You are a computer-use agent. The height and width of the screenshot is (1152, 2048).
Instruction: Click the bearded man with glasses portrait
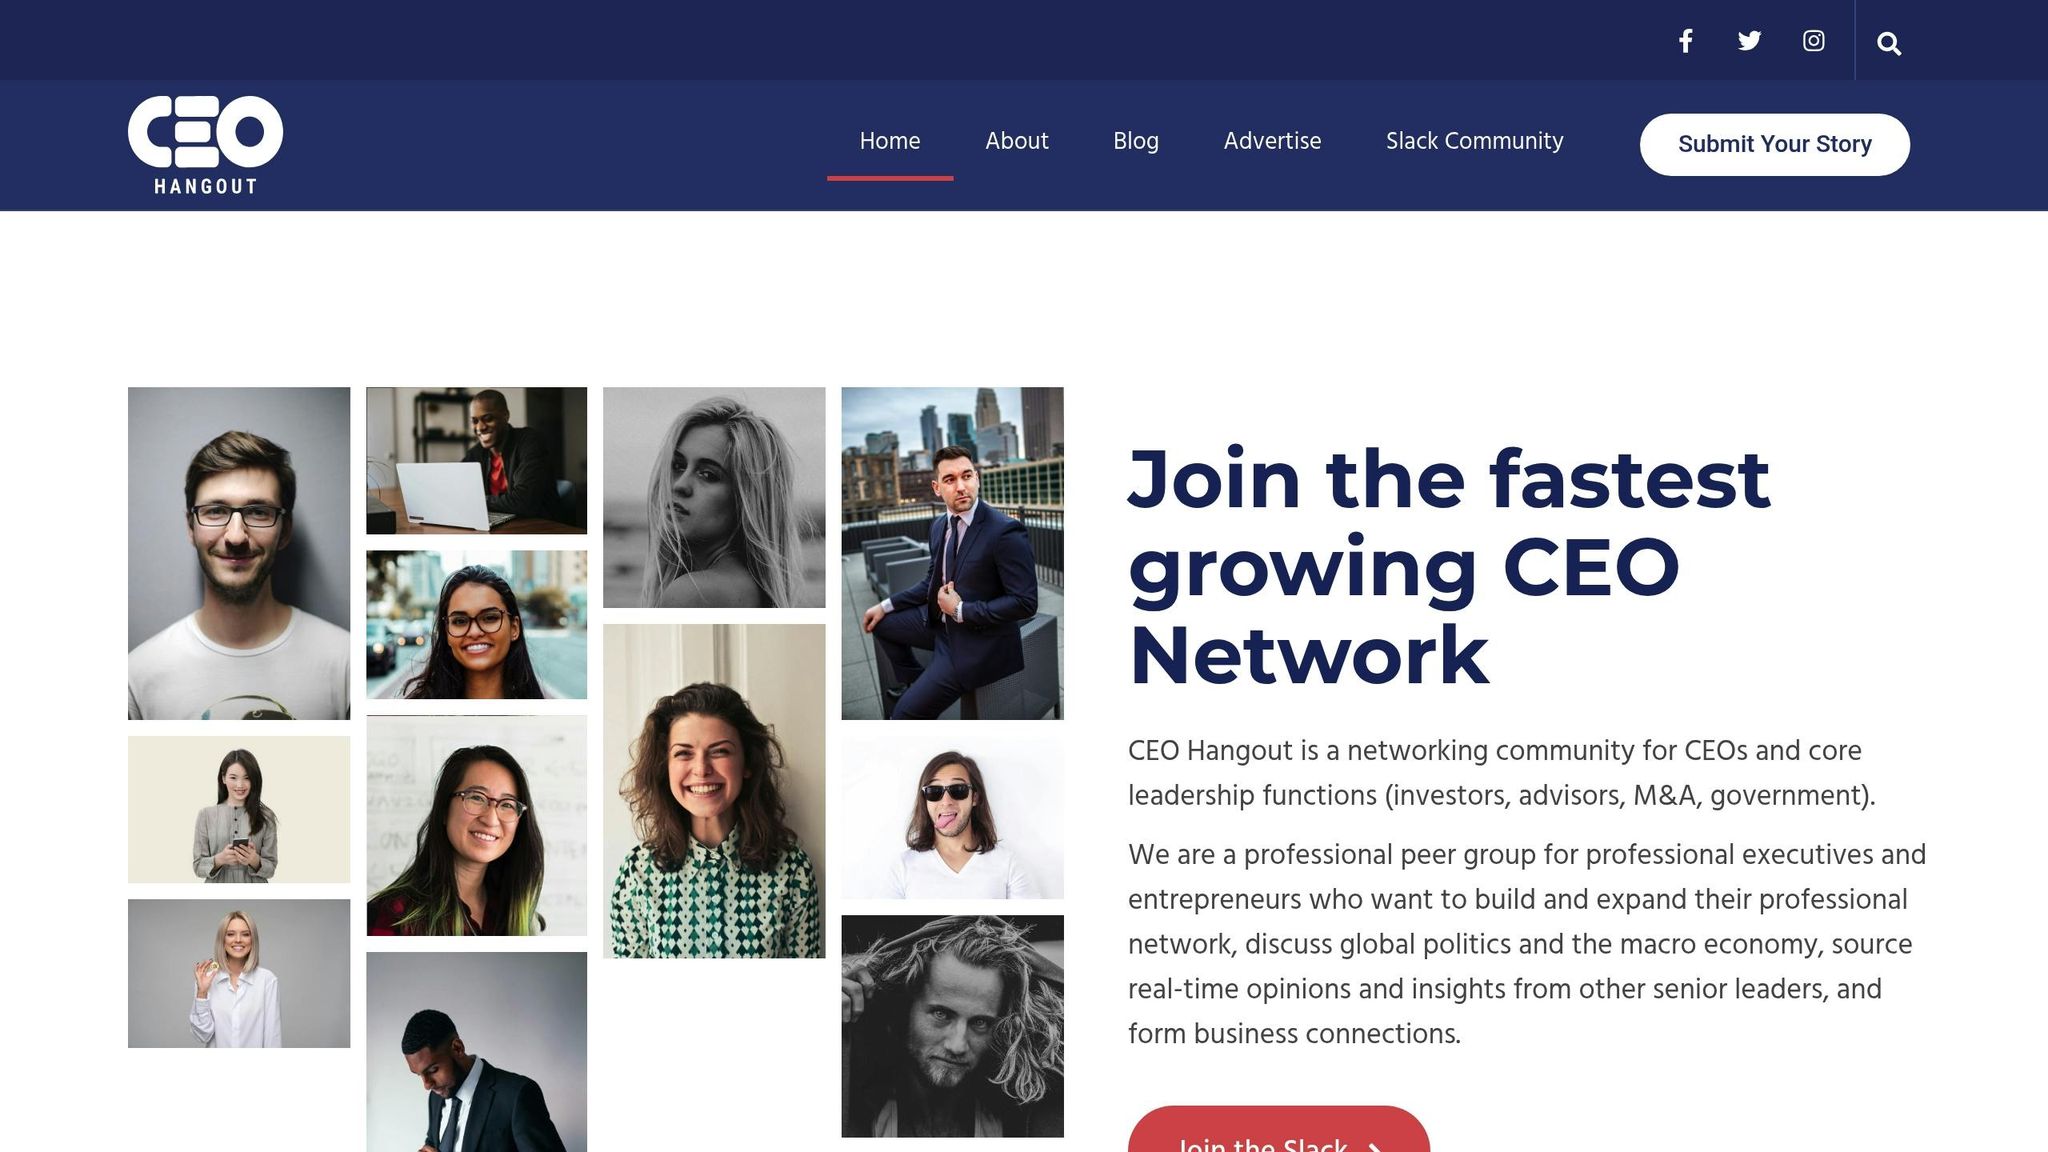pos(239,553)
